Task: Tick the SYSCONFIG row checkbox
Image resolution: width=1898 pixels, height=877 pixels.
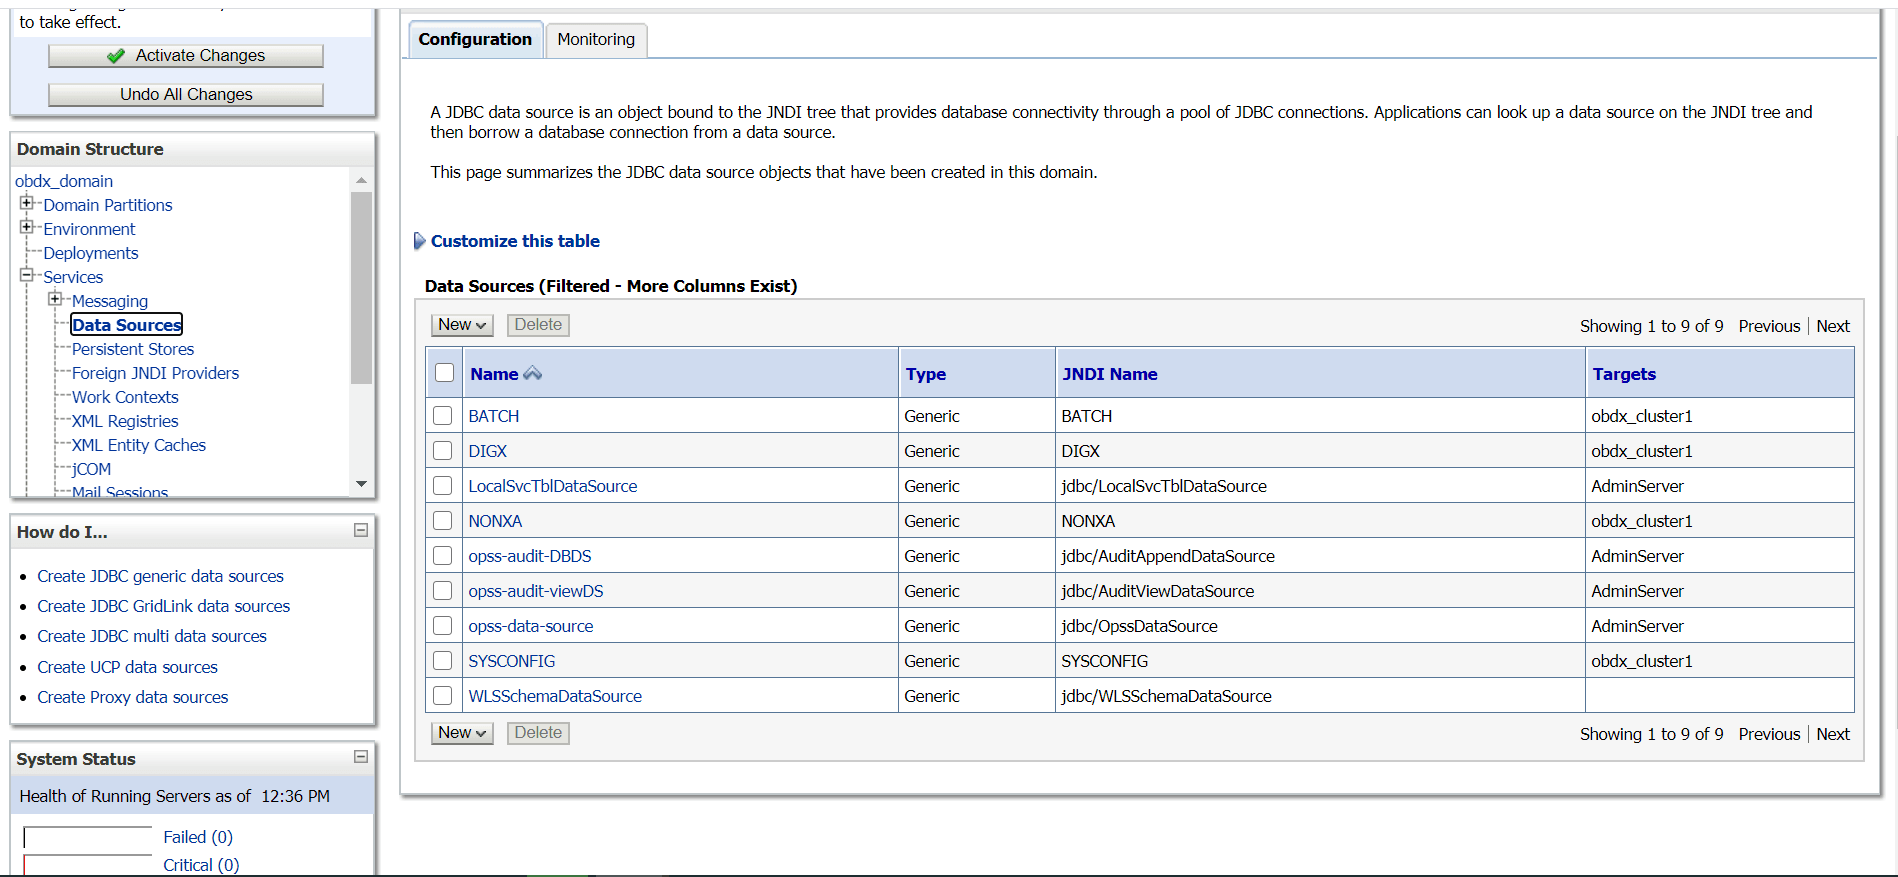Action: point(443,660)
